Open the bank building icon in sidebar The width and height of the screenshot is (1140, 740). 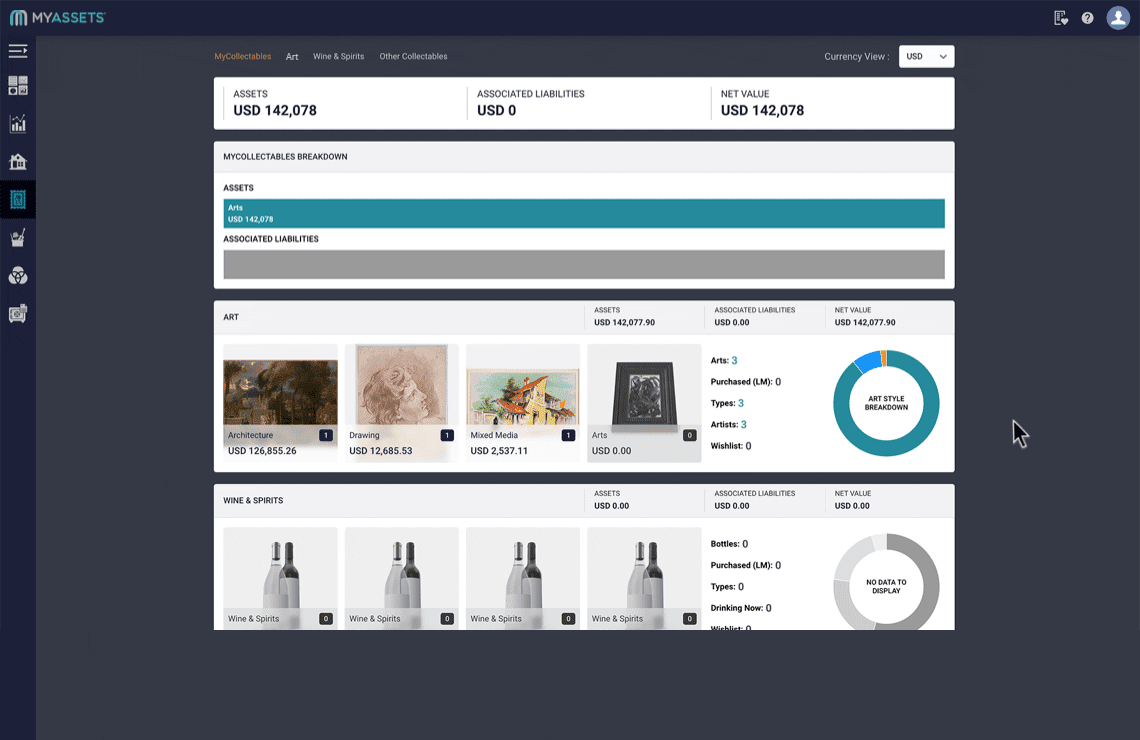click(x=17, y=161)
